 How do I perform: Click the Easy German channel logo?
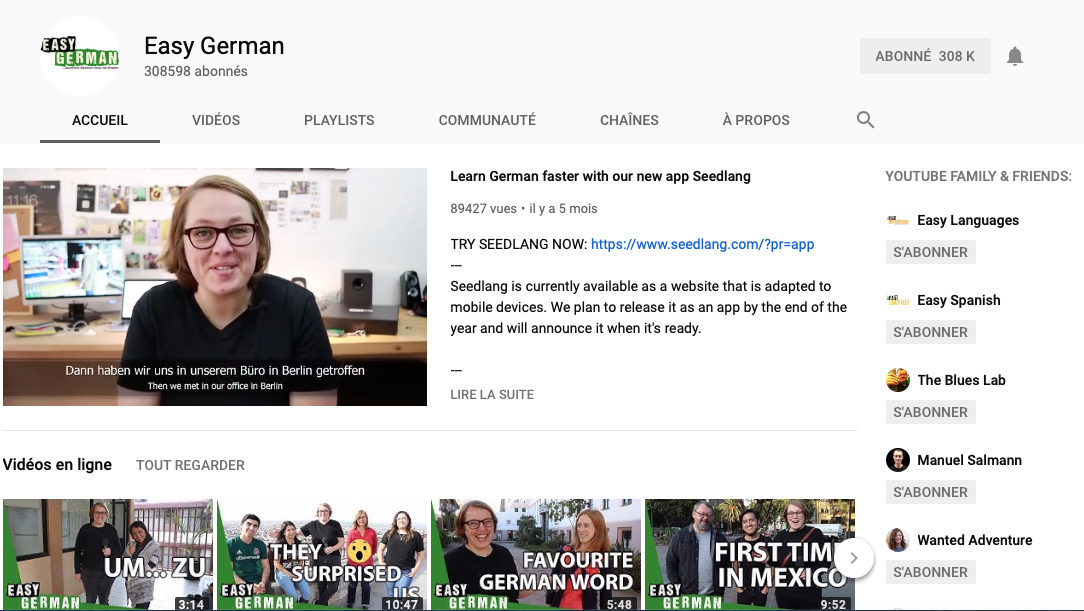click(80, 56)
